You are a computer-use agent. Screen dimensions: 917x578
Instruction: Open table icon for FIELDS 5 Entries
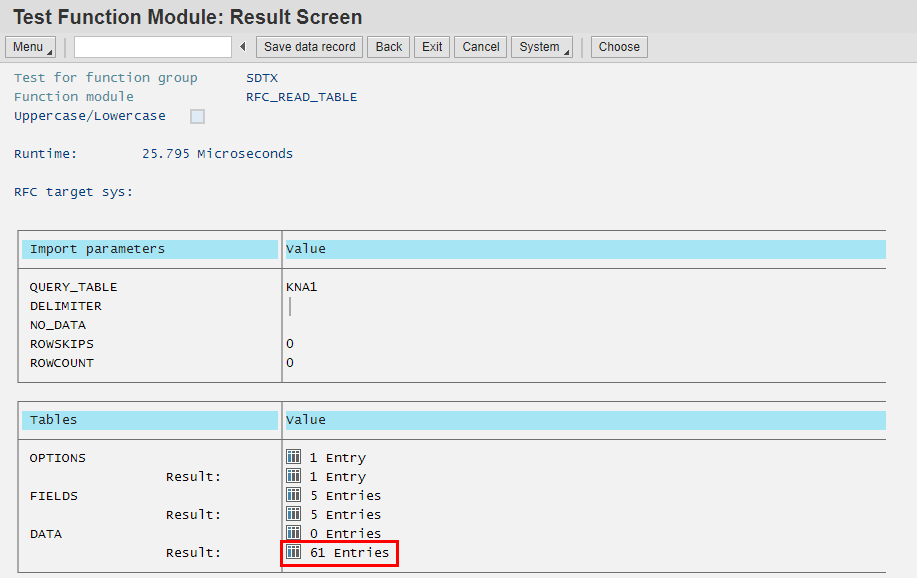[294, 496]
